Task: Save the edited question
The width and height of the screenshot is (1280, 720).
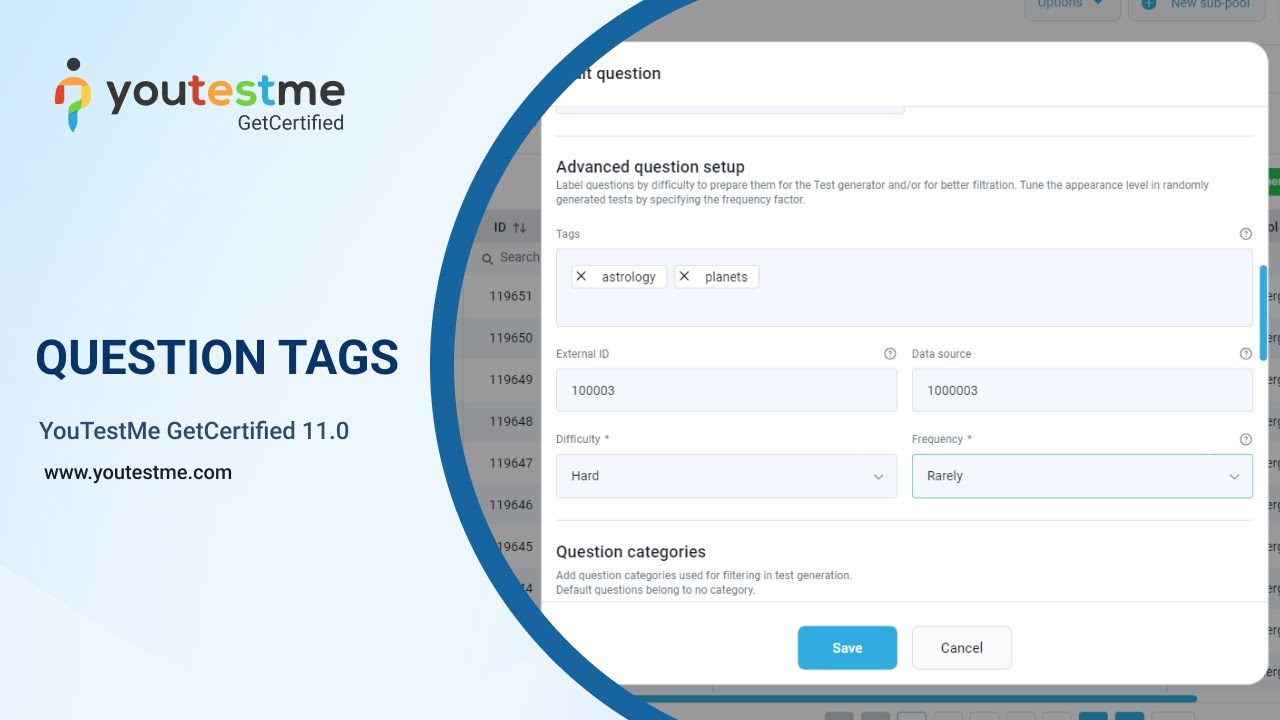Action: (x=847, y=648)
